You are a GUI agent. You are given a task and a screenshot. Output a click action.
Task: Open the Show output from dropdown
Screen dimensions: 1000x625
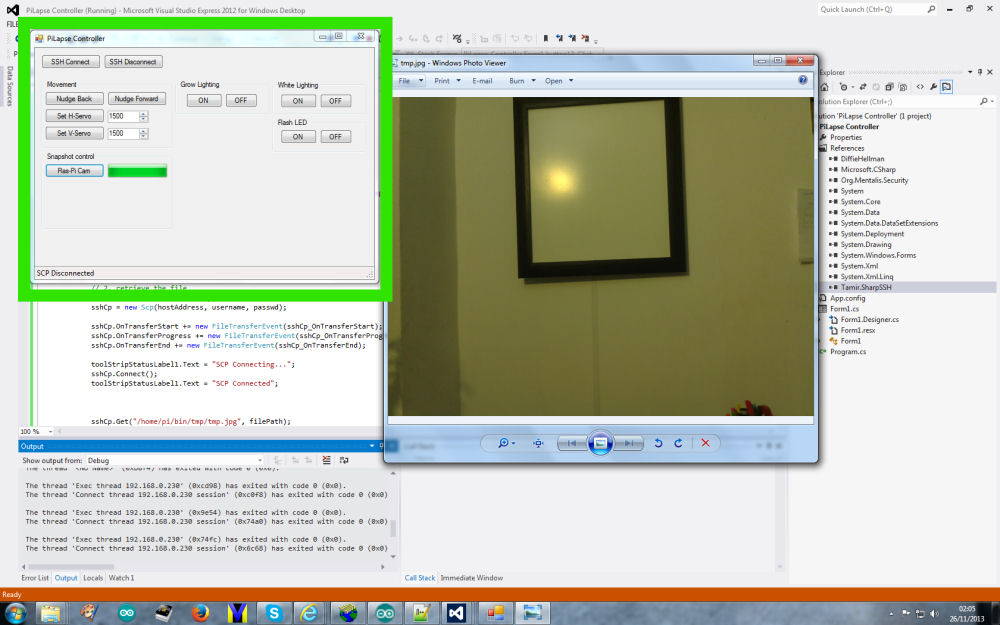[x=260, y=461]
